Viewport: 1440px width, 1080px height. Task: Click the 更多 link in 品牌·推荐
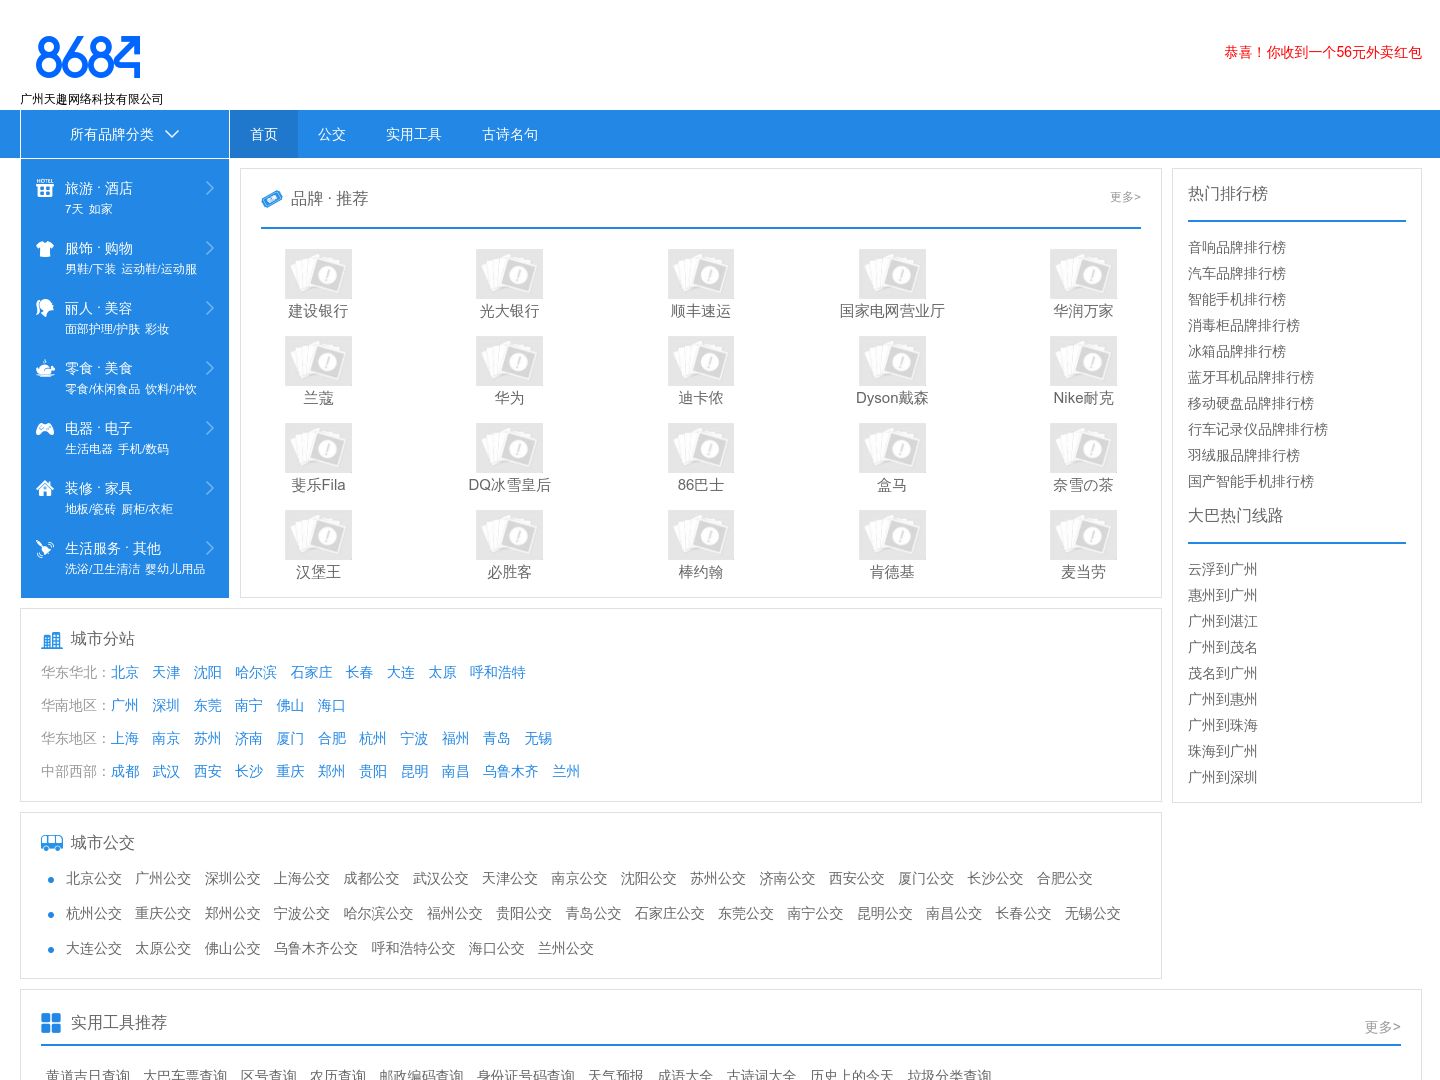(1125, 197)
